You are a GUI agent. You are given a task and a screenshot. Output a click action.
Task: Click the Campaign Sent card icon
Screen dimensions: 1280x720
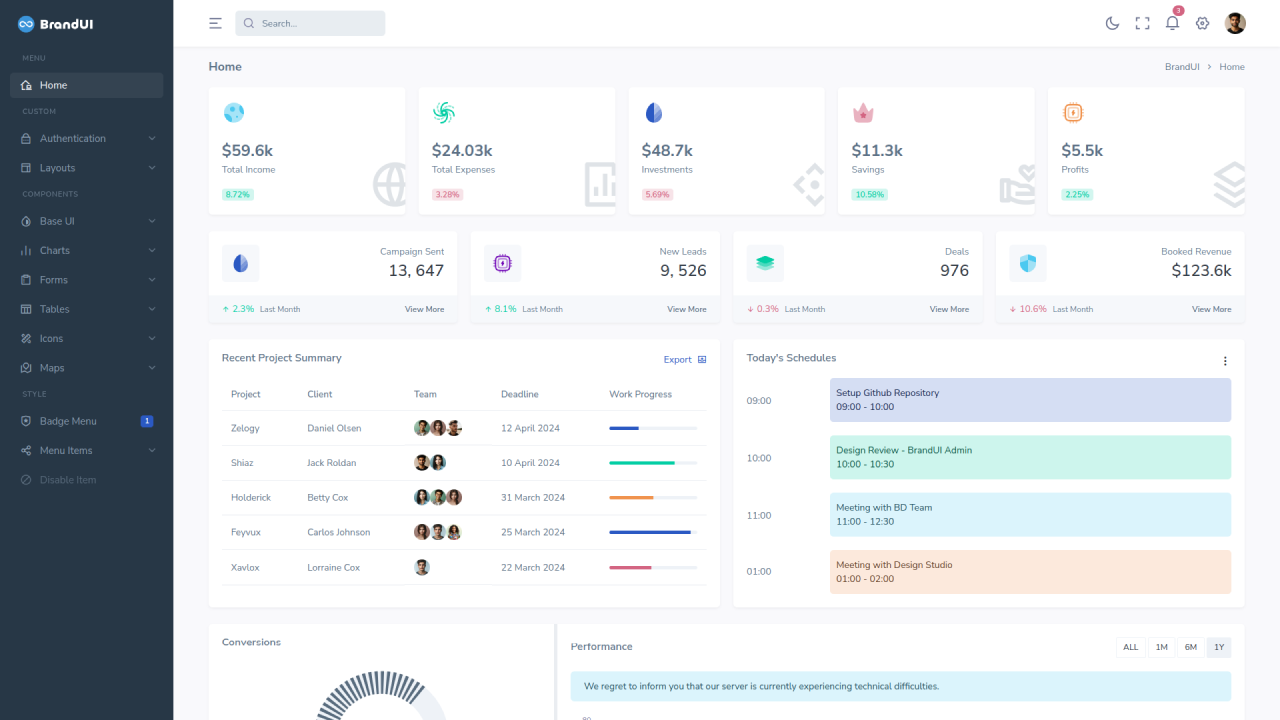(241, 264)
